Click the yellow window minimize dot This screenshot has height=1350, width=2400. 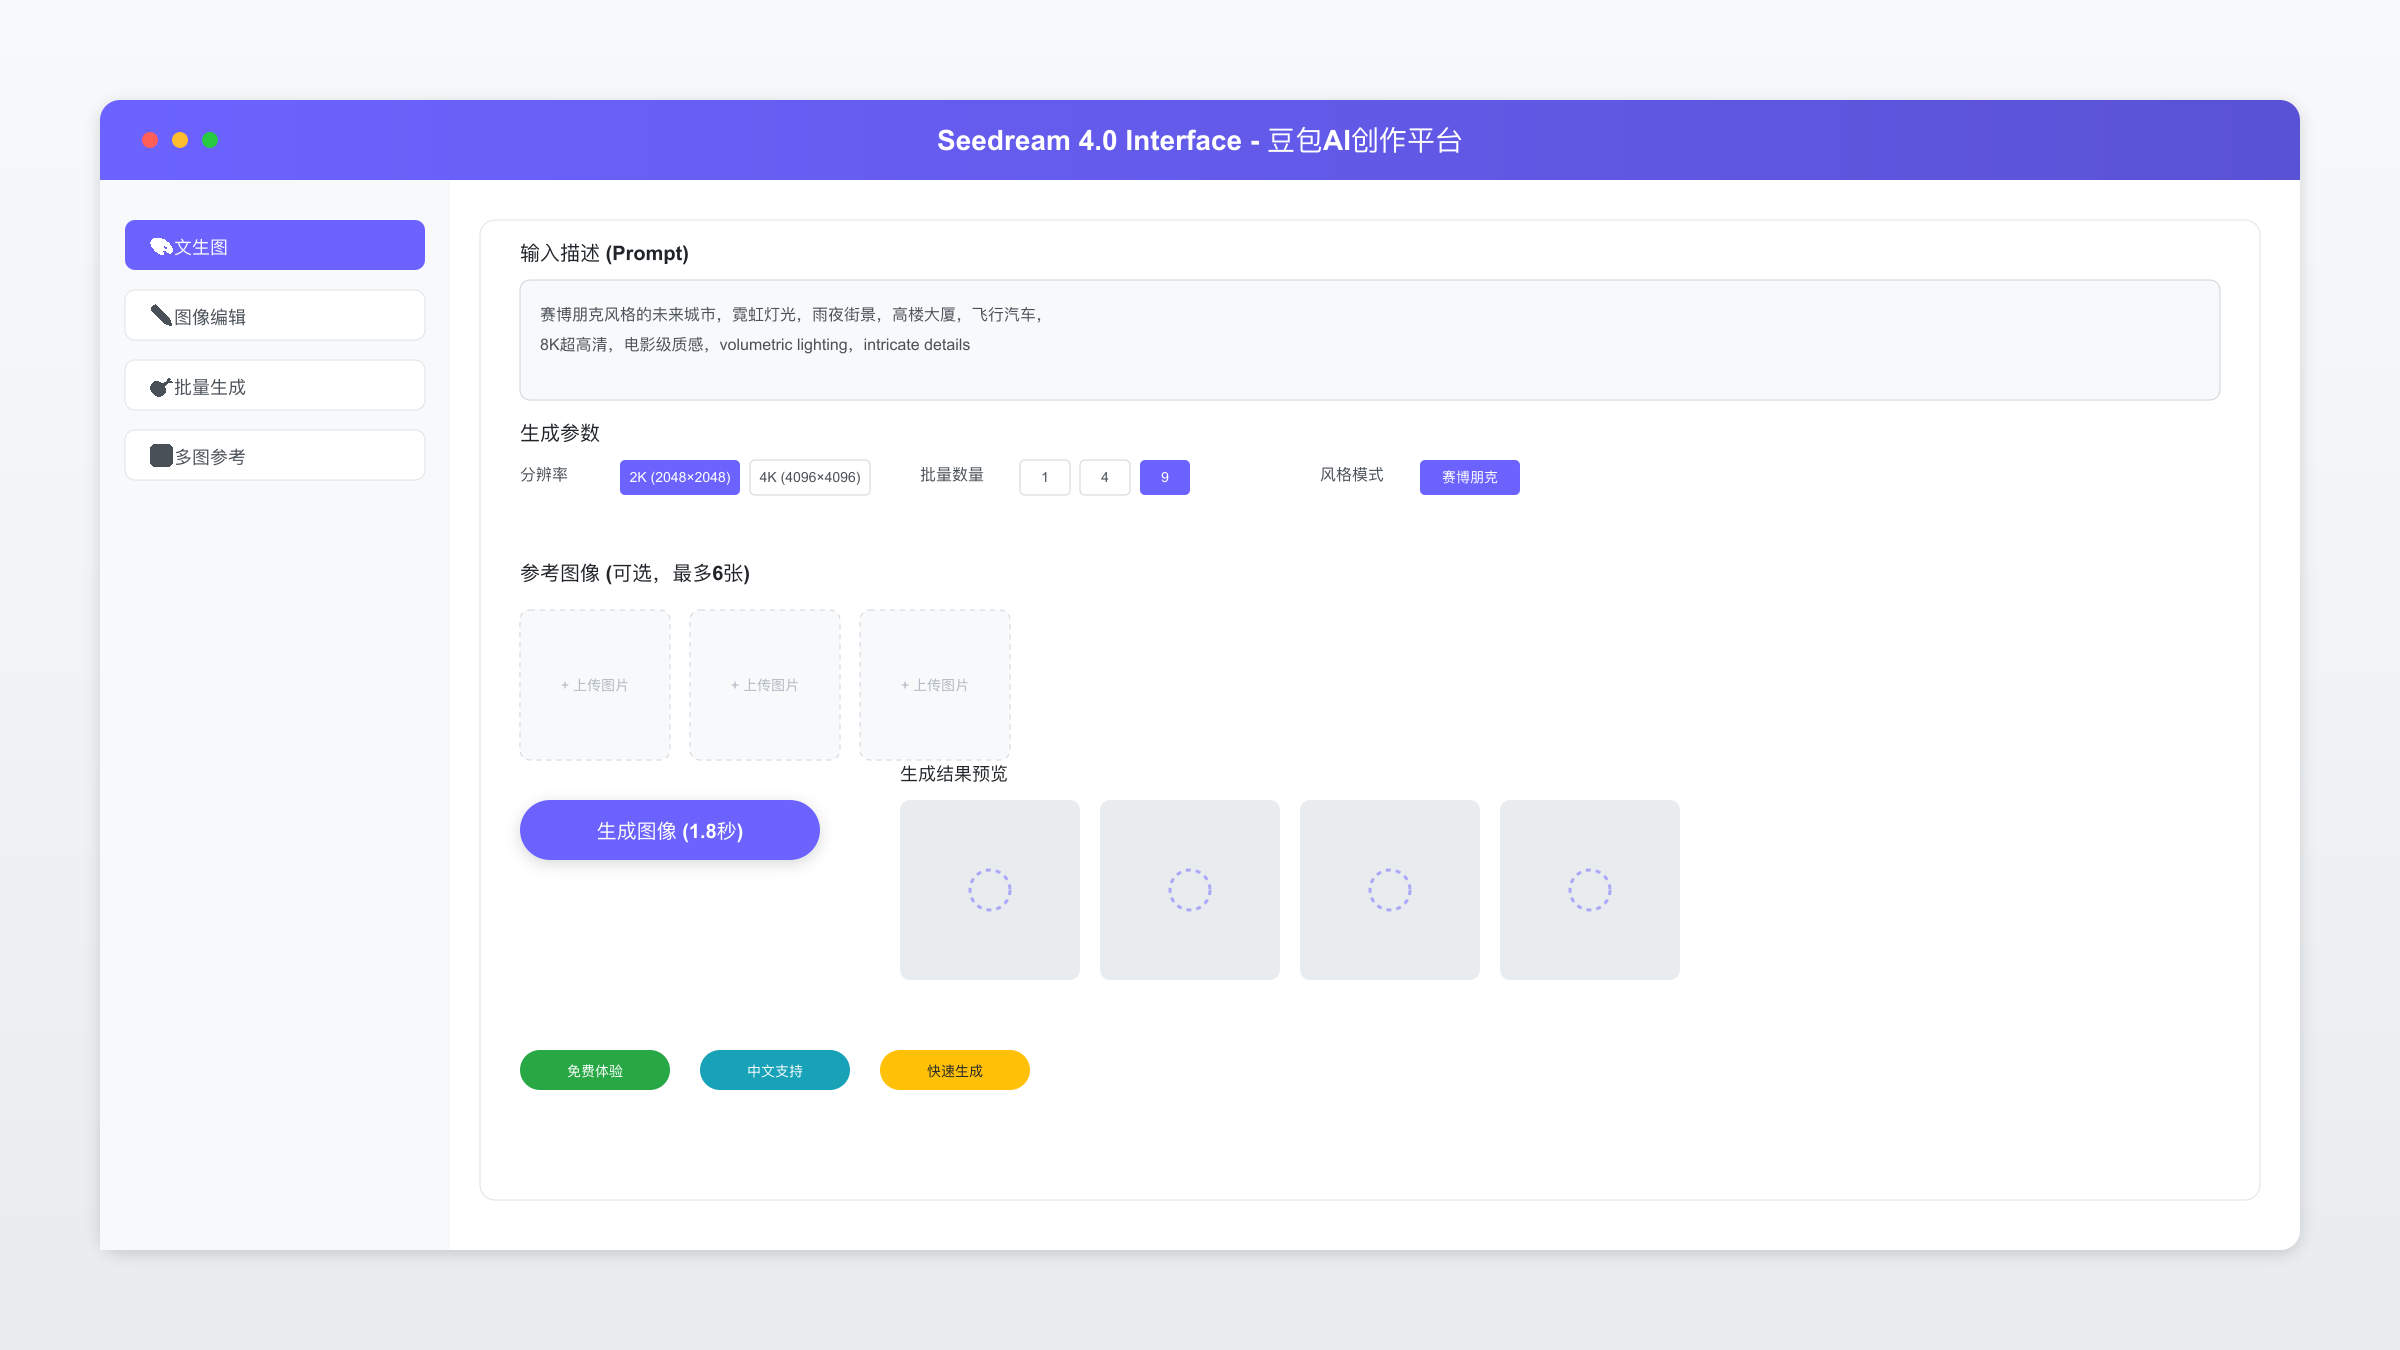[180, 140]
